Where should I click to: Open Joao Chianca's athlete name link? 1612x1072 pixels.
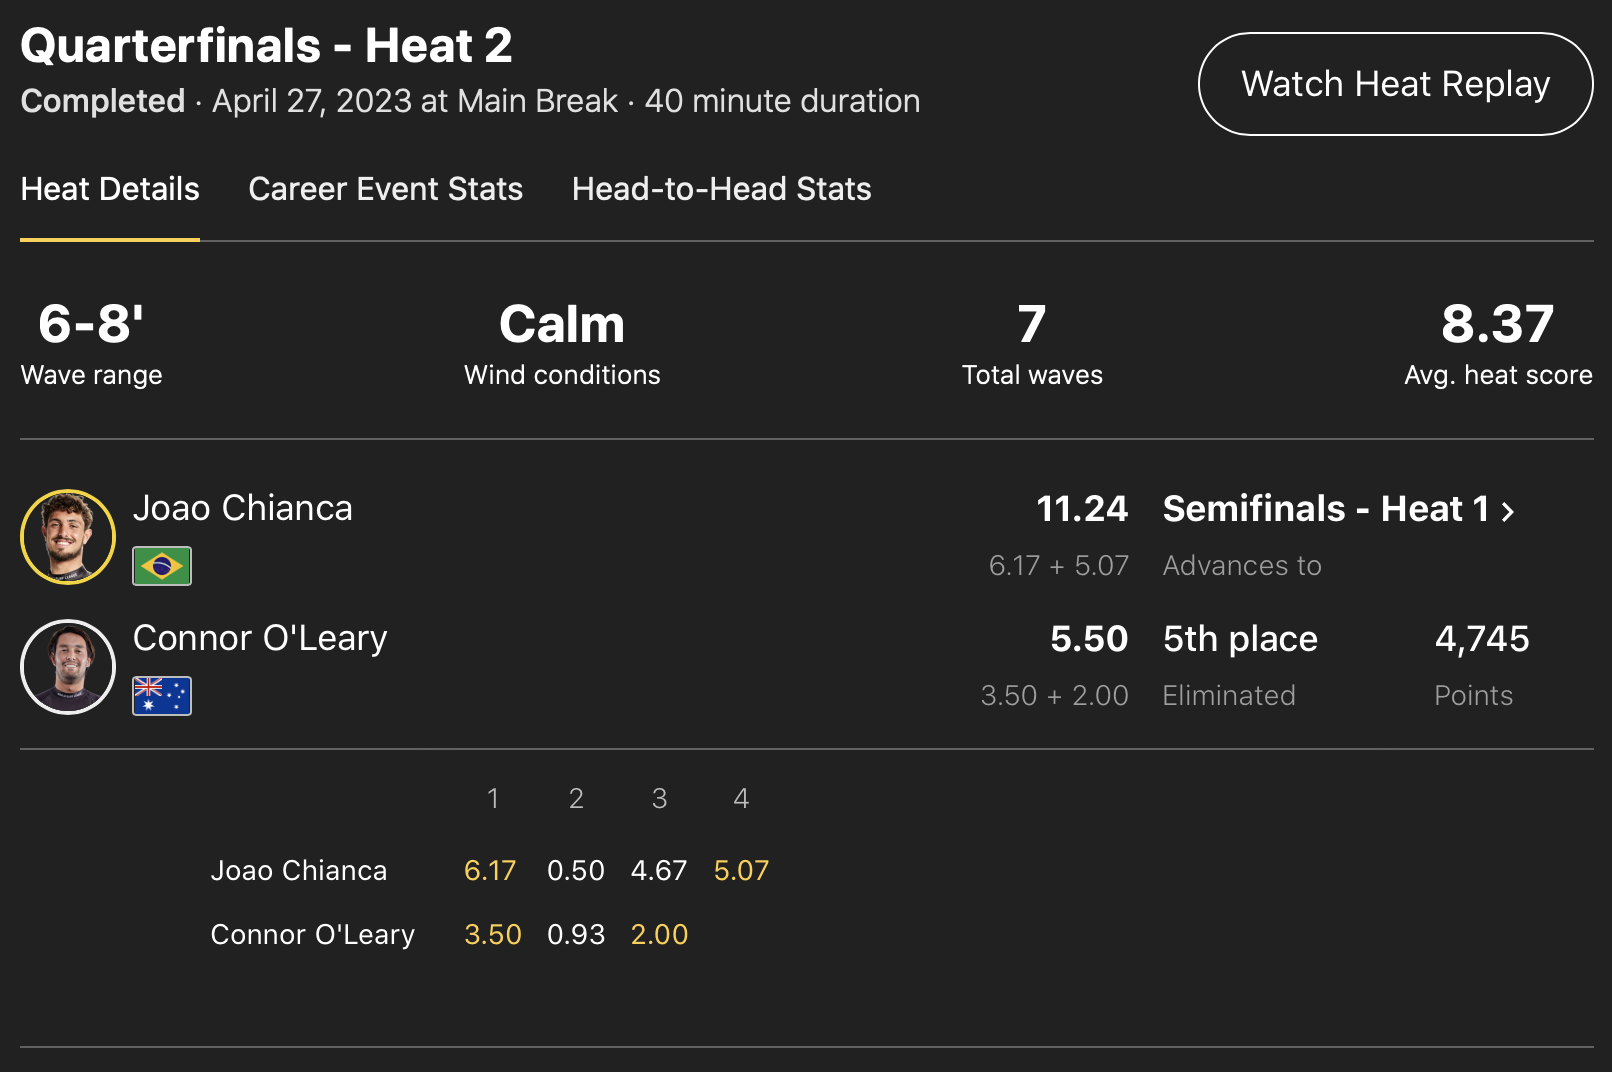[x=243, y=508]
